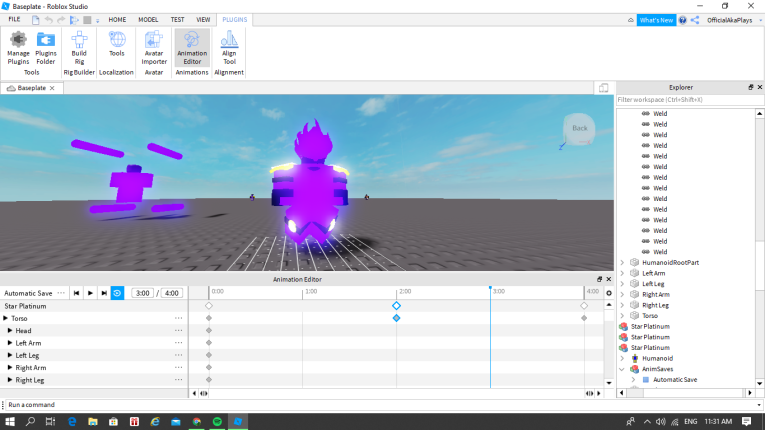The height and width of the screenshot is (430, 765).
Task: Close the Baseplate tab
Action: [52, 88]
